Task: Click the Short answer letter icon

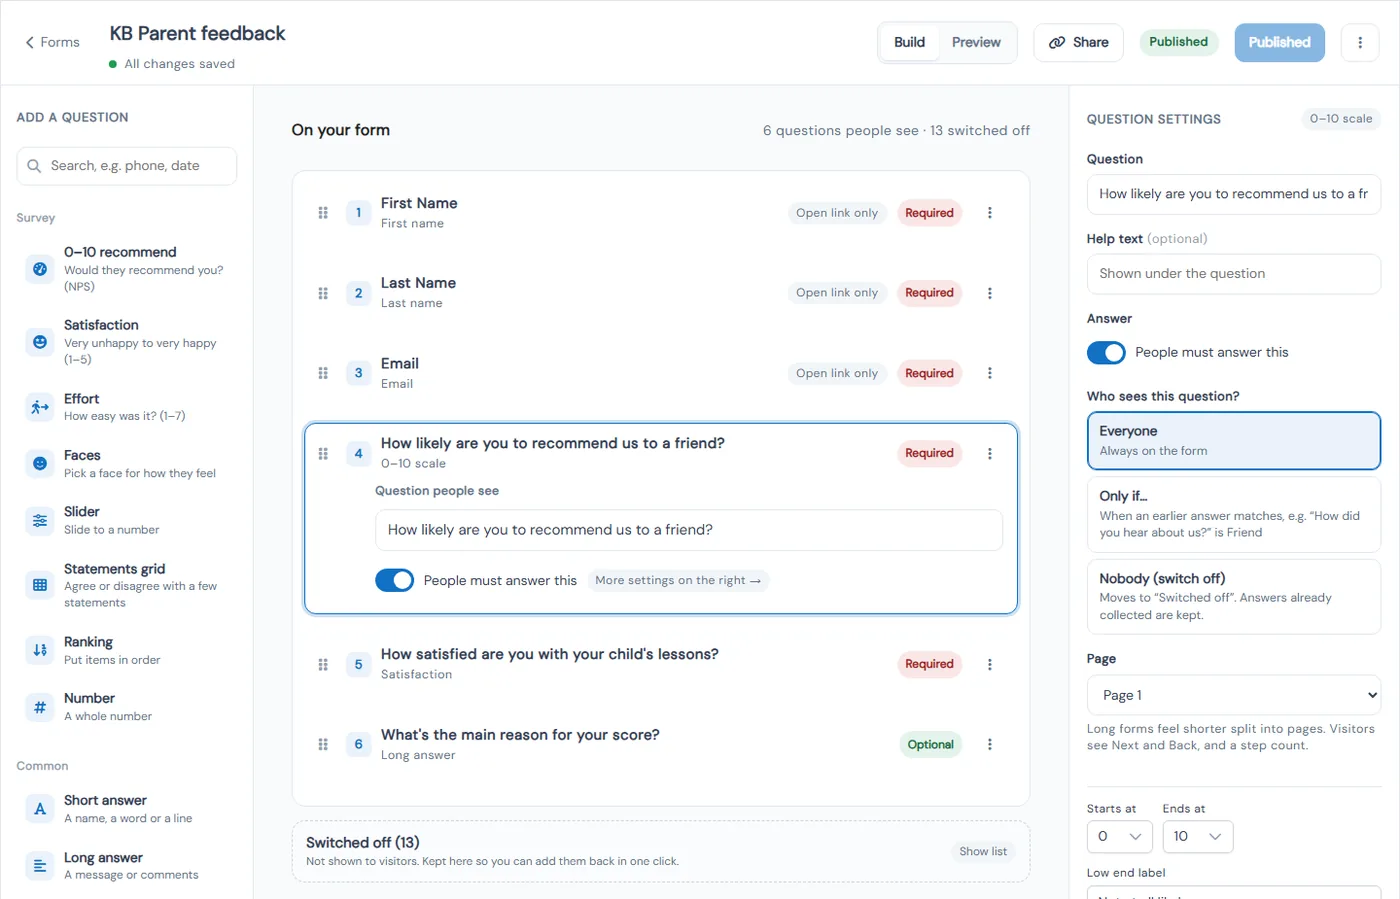Action: [40, 809]
